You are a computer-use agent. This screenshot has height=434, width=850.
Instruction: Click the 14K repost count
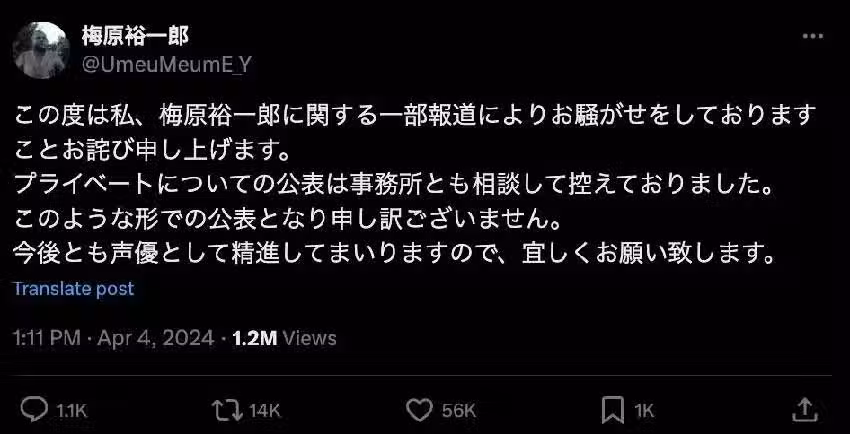click(265, 411)
